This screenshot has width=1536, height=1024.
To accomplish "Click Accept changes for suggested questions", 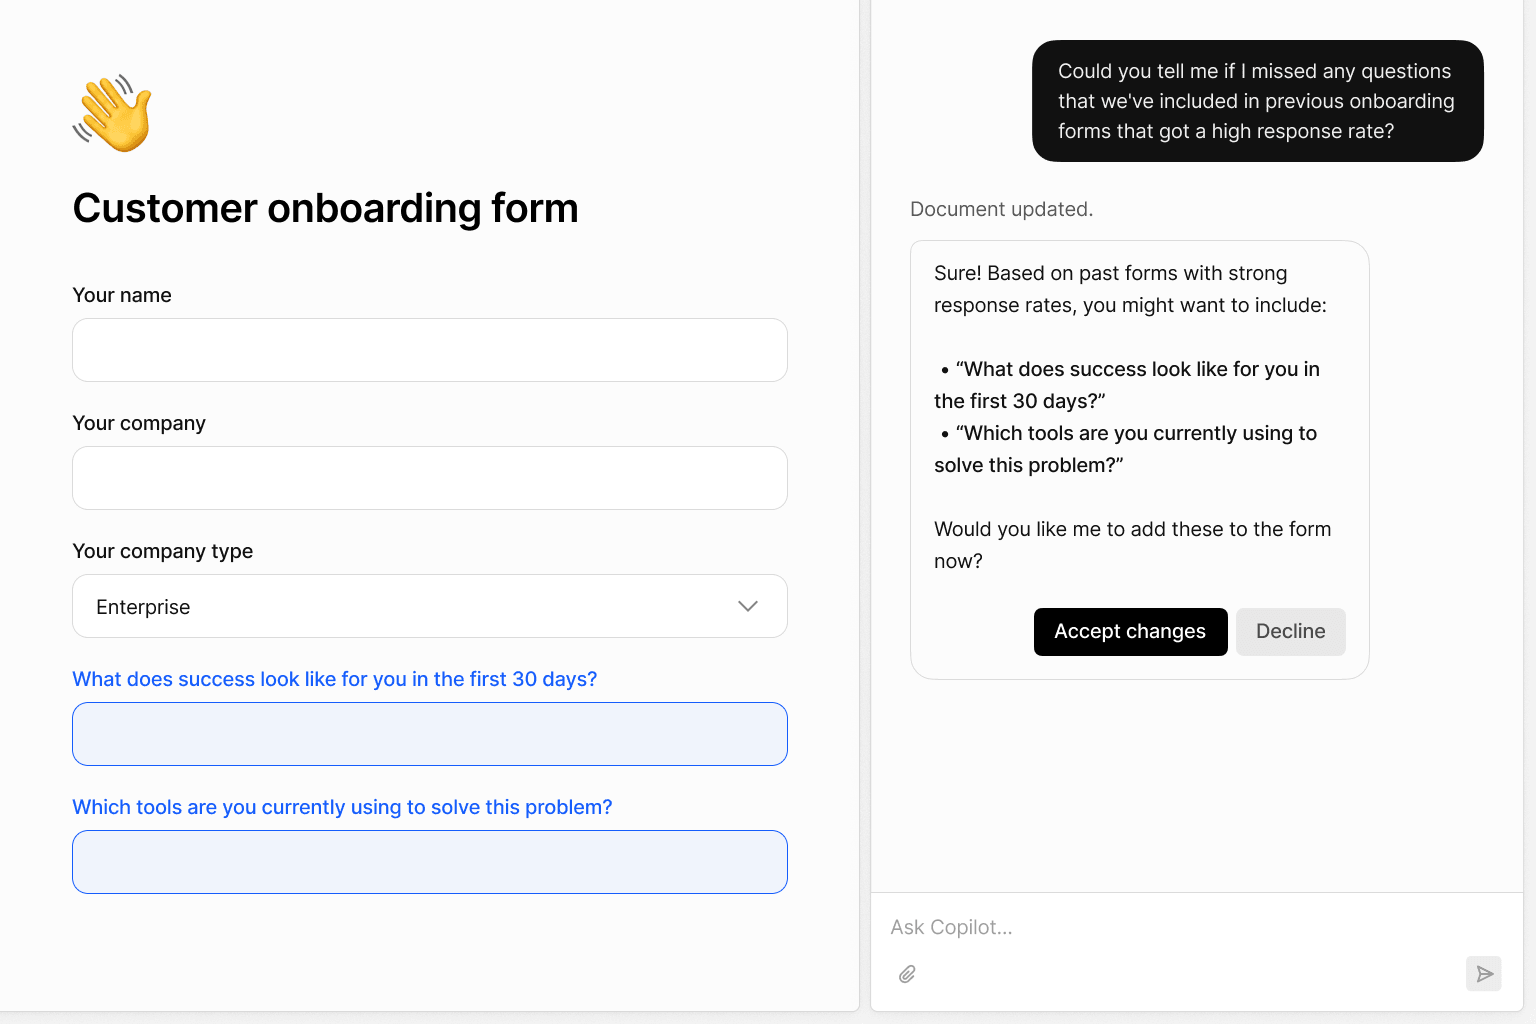I will pos(1130,631).
